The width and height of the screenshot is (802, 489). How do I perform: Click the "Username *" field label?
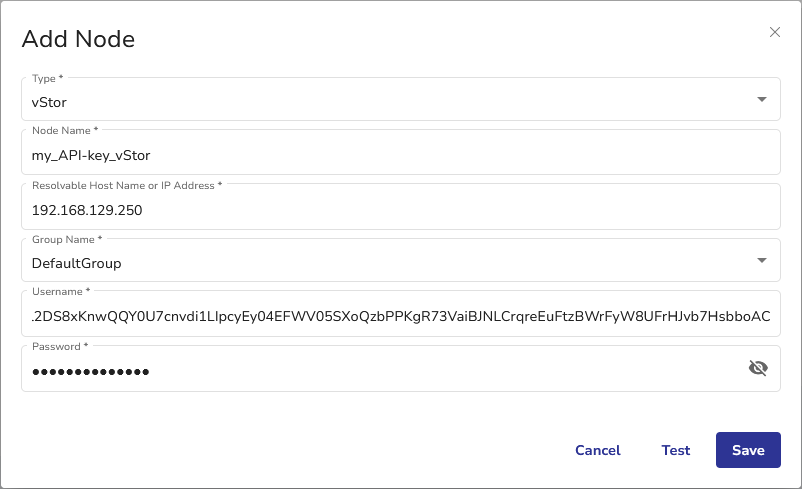tap(61, 291)
